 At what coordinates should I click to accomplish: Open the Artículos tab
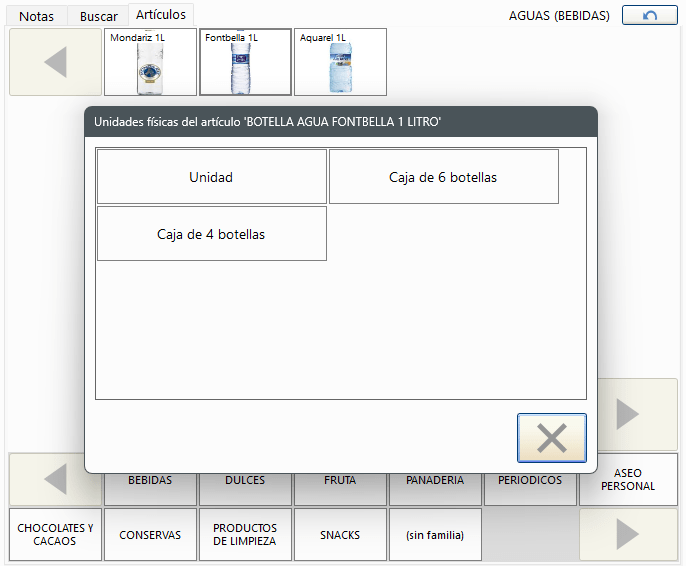(x=160, y=14)
